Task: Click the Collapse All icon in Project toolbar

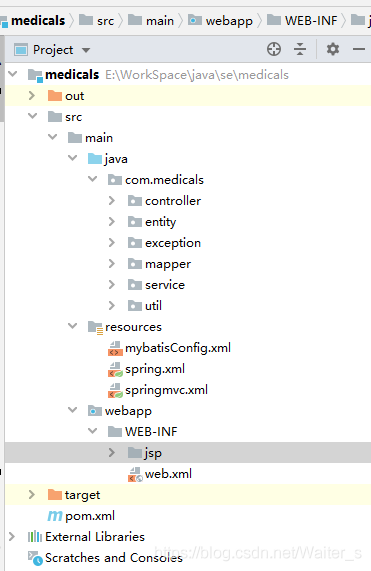Action: (x=300, y=49)
